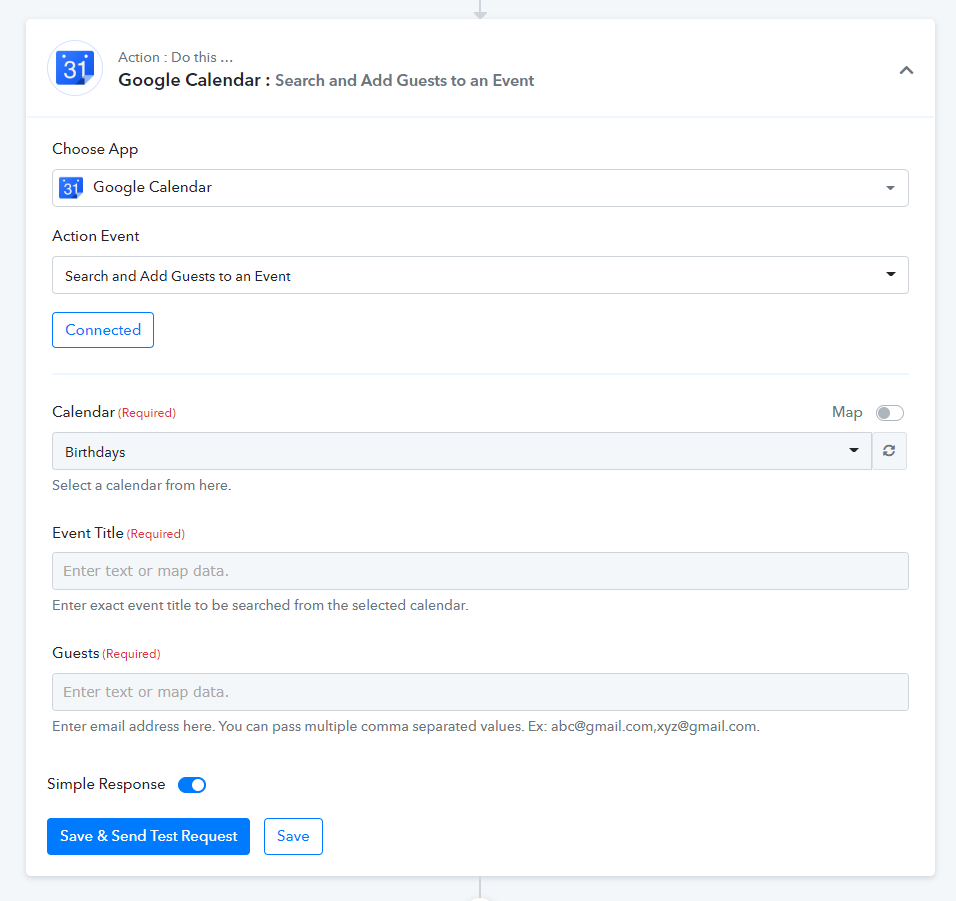Image resolution: width=956 pixels, height=901 pixels.
Task: Click the Save button
Action: (293, 836)
